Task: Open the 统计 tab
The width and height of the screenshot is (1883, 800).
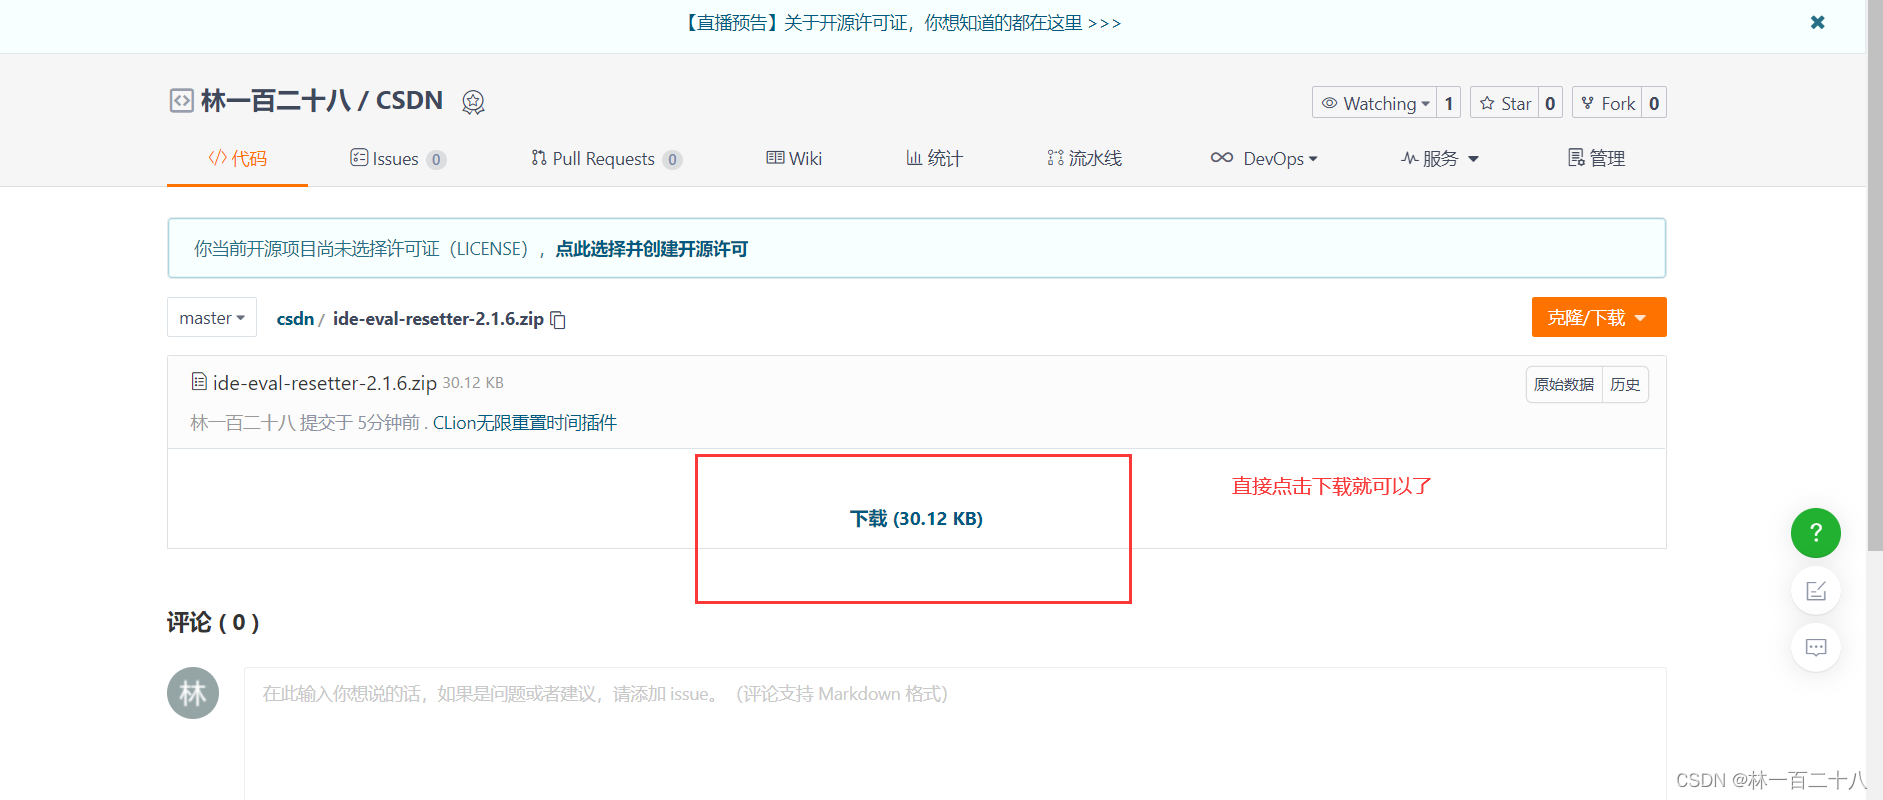Action: click(x=934, y=158)
